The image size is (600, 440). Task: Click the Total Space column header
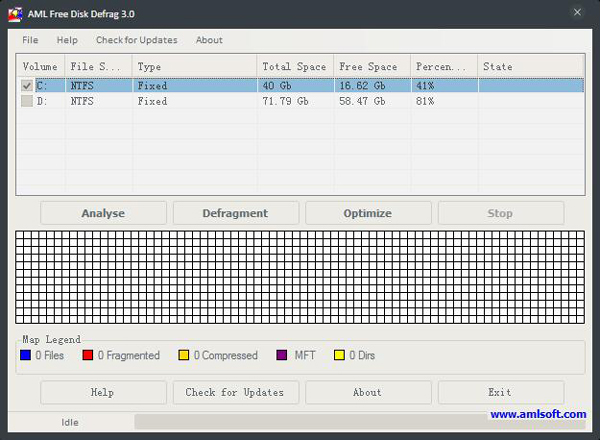click(x=295, y=67)
